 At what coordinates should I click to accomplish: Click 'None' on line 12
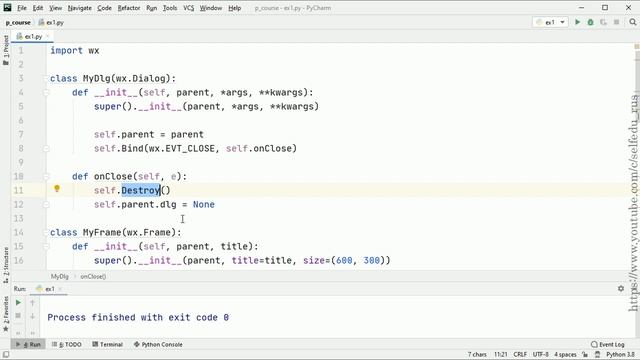coord(204,204)
